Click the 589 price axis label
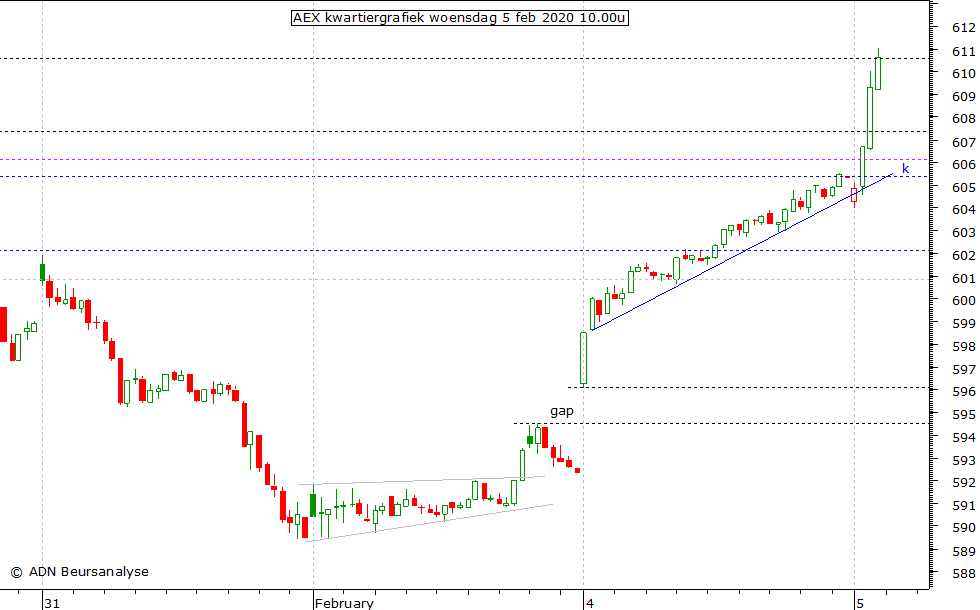Viewport: 980px width, 610px height. tap(963, 551)
